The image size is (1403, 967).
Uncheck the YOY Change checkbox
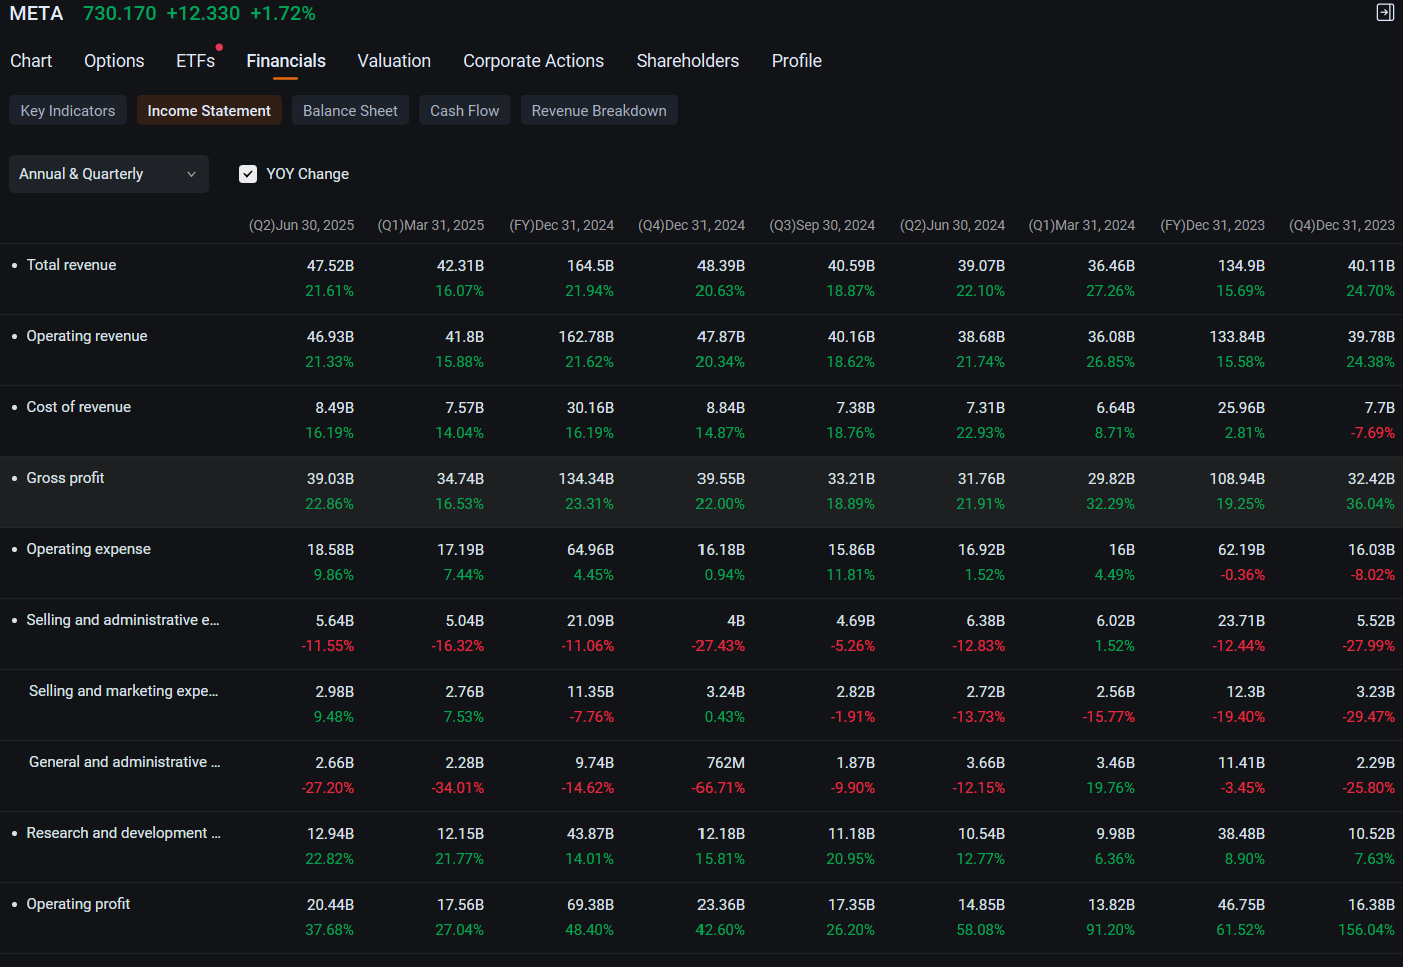248,174
